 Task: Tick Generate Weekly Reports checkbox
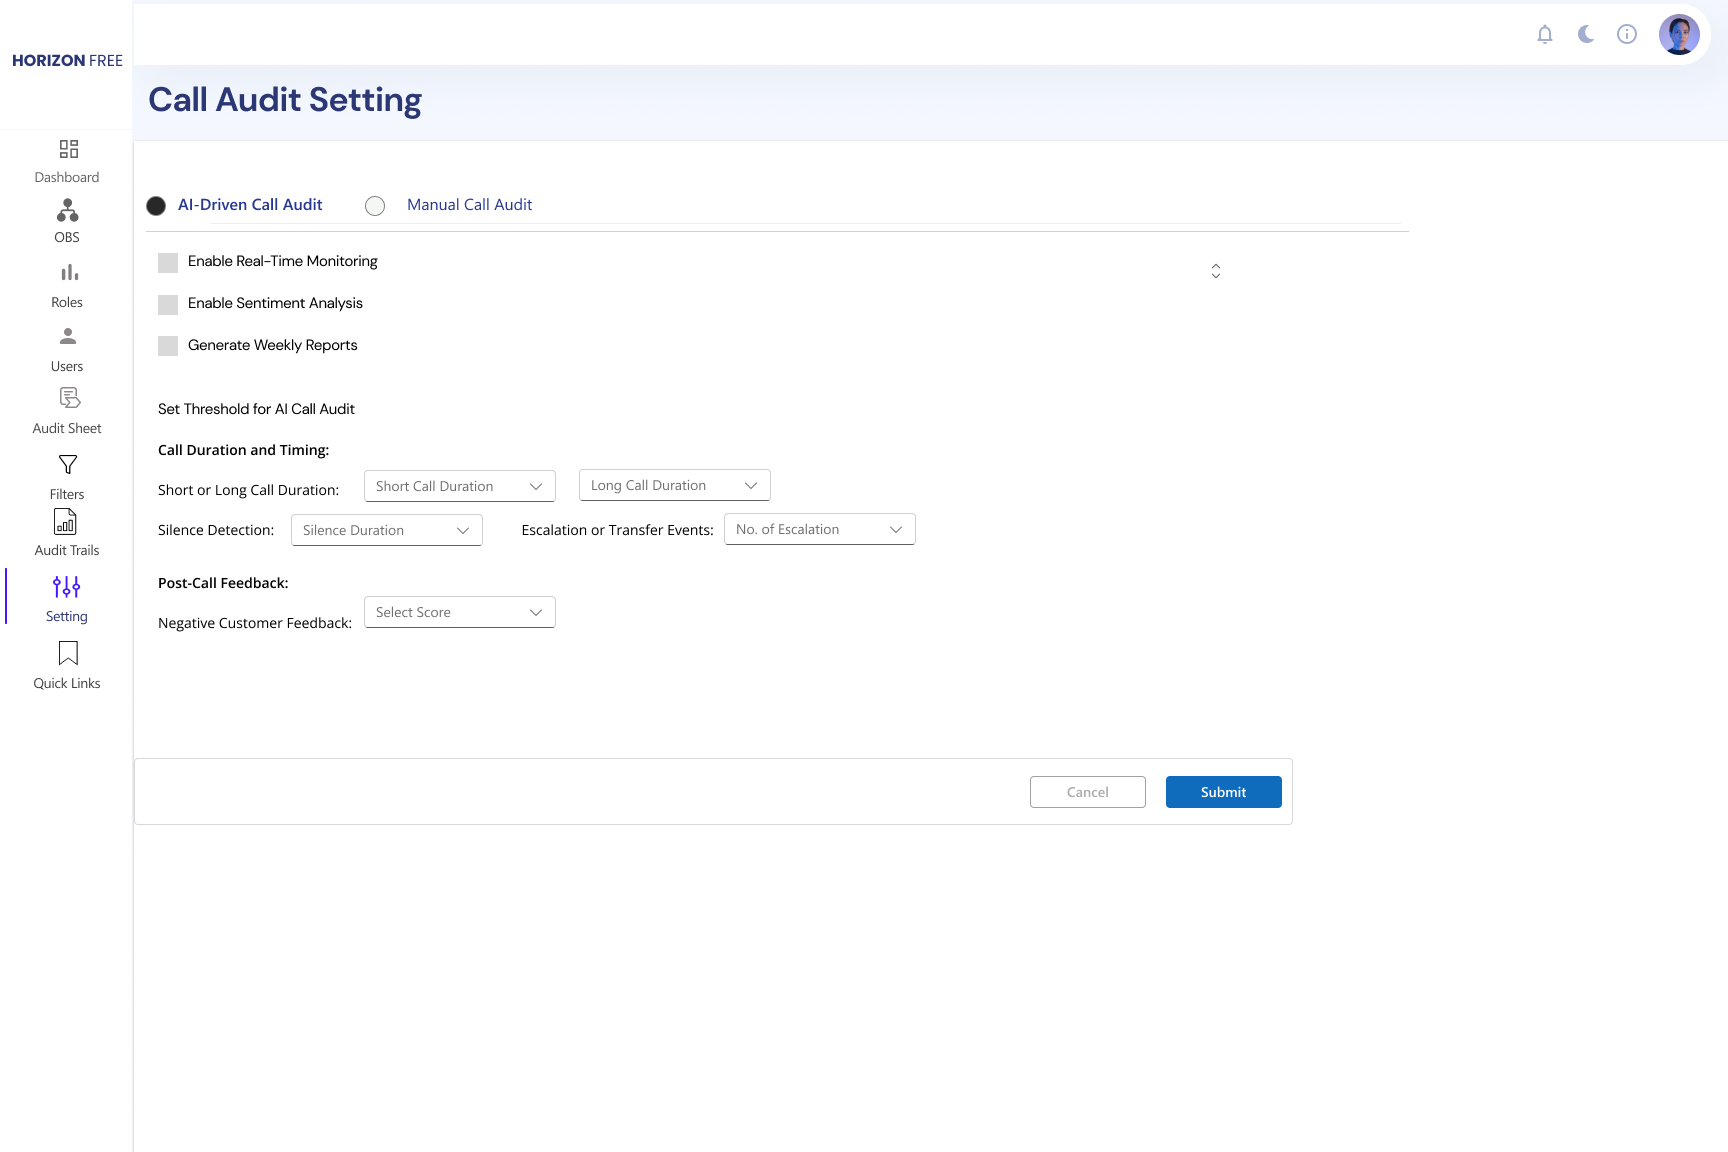(168, 347)
